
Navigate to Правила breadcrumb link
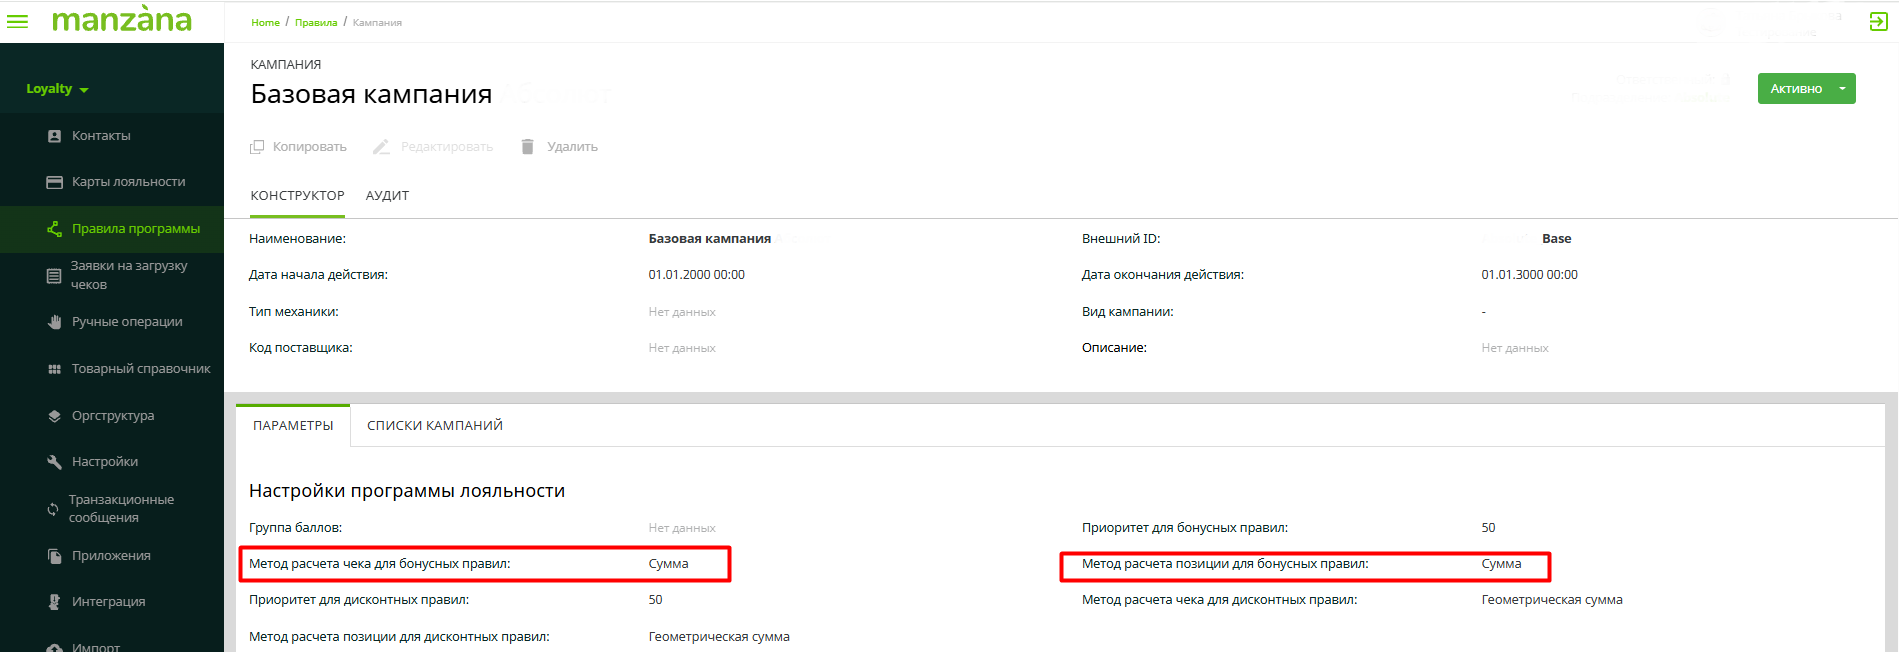click(316, 23)
